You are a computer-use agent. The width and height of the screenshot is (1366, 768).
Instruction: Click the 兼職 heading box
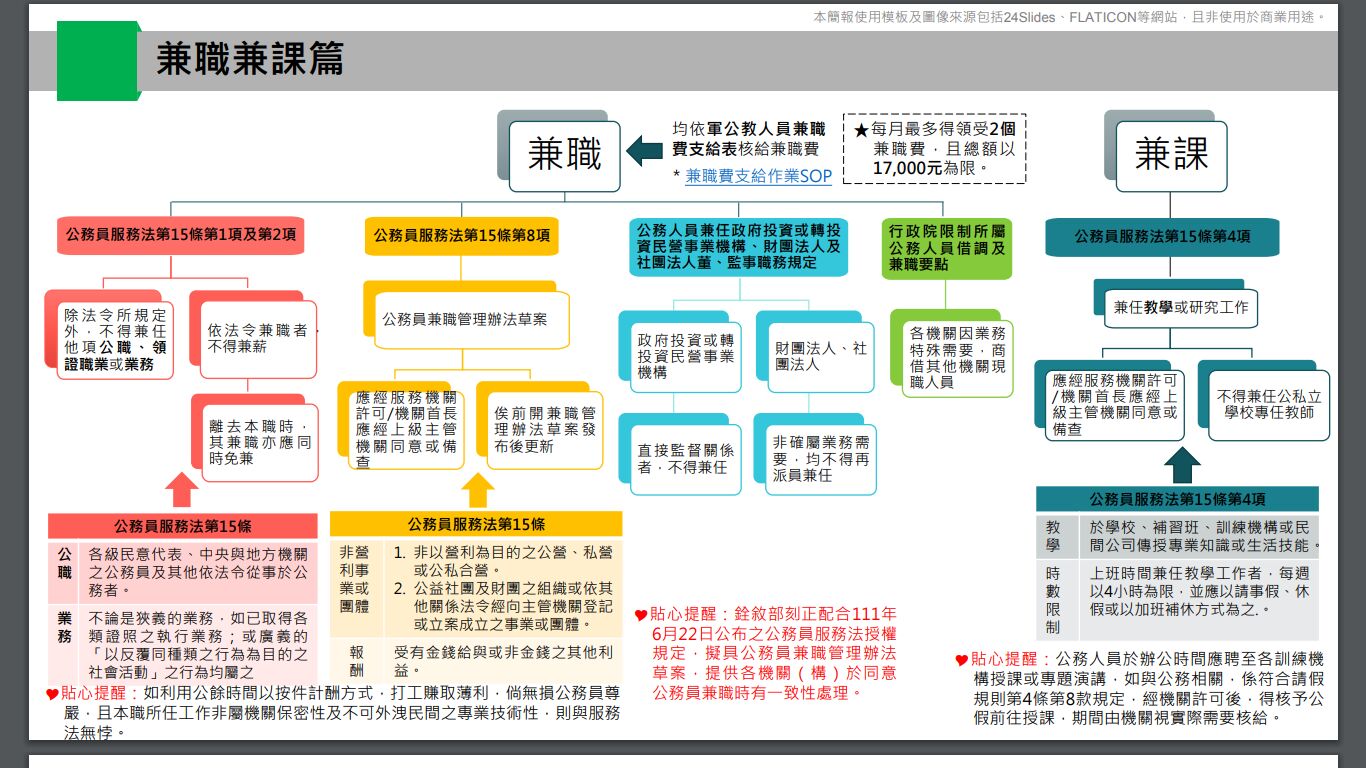(x=565, y=156)
